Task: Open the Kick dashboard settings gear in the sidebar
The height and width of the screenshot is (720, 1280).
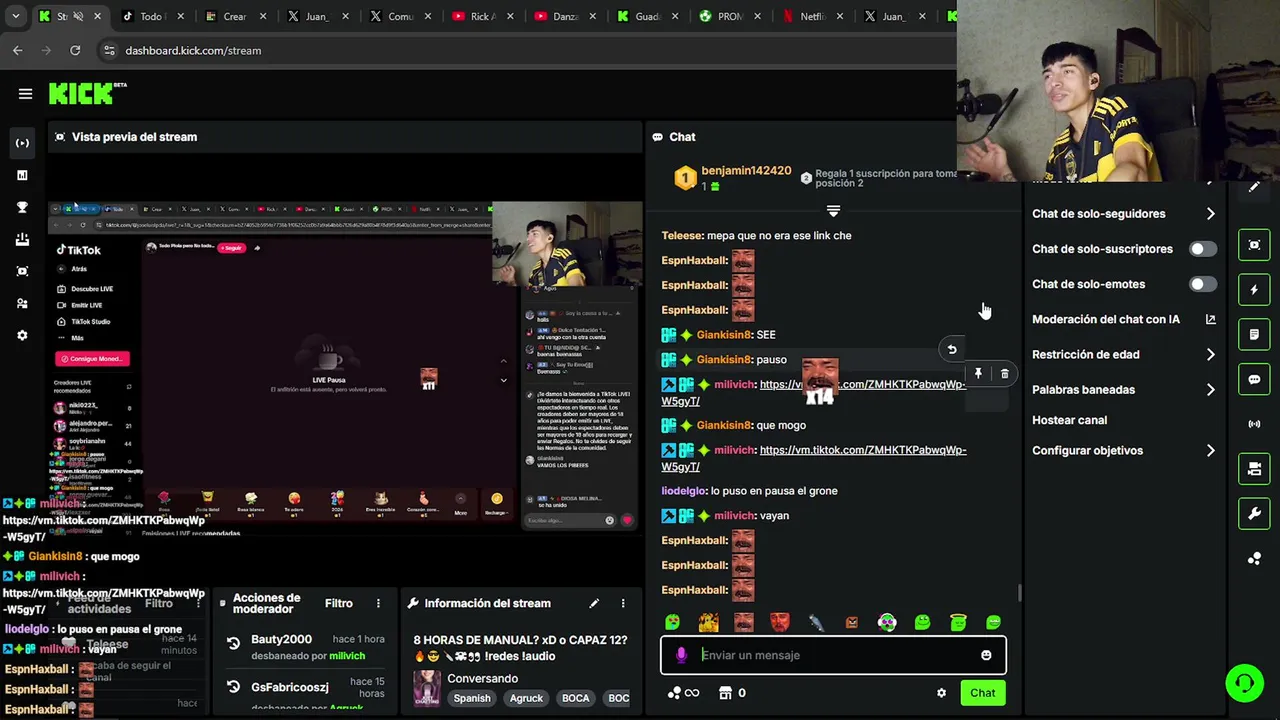Action: coord(22,335)
